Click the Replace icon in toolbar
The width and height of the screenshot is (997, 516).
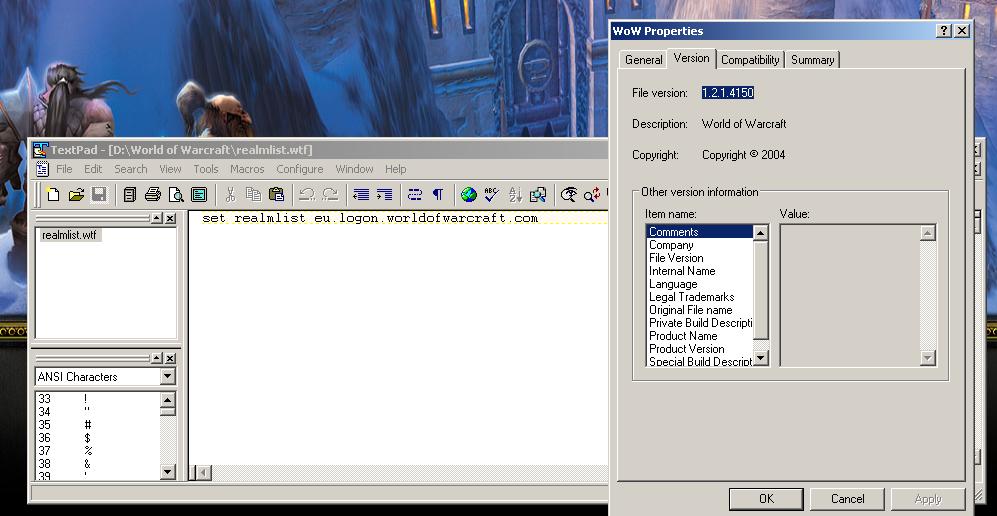click(x=592, y=194)
